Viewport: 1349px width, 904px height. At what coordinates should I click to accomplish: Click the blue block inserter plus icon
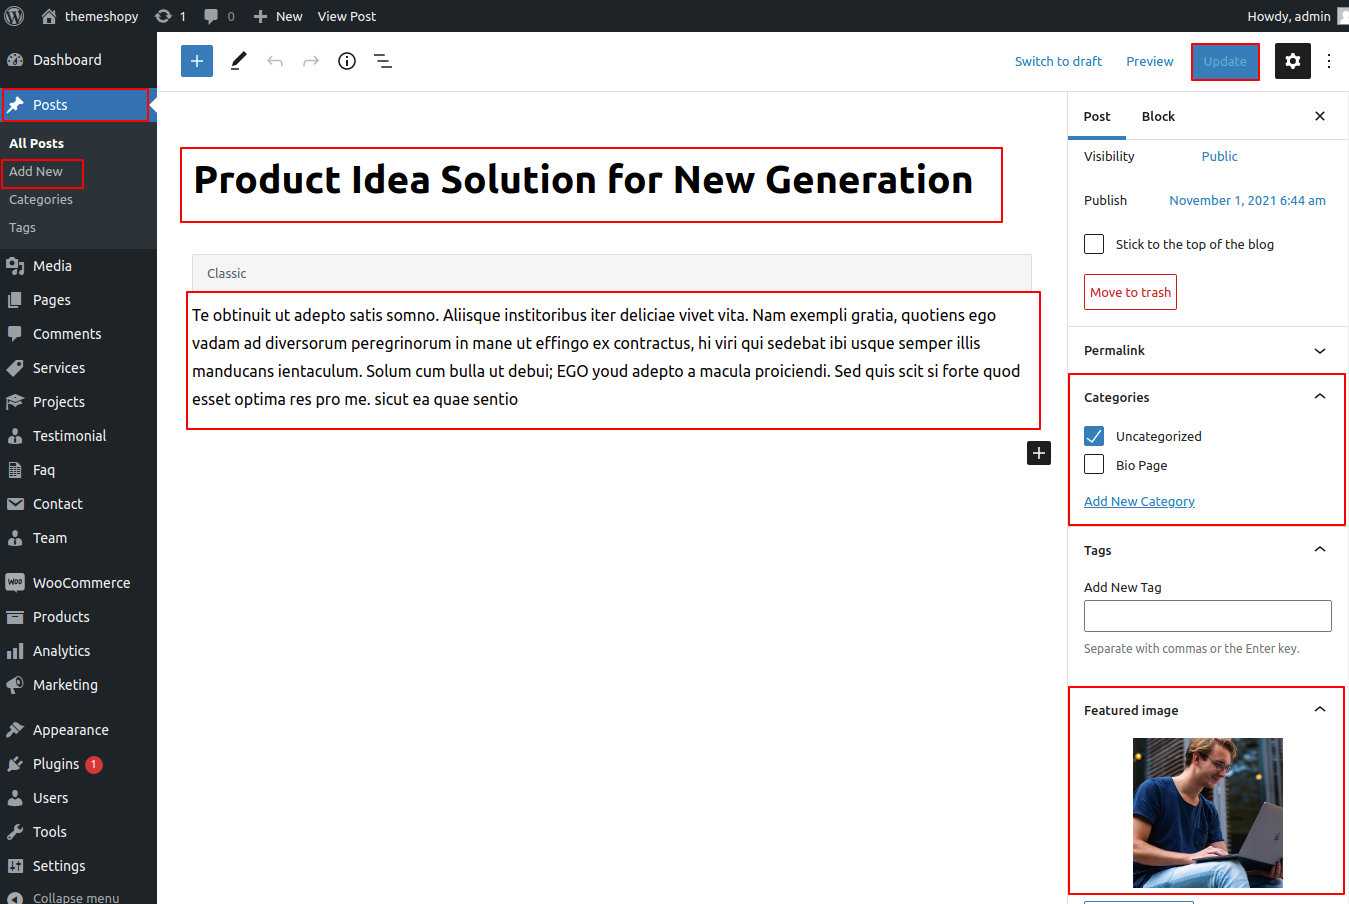197,61
